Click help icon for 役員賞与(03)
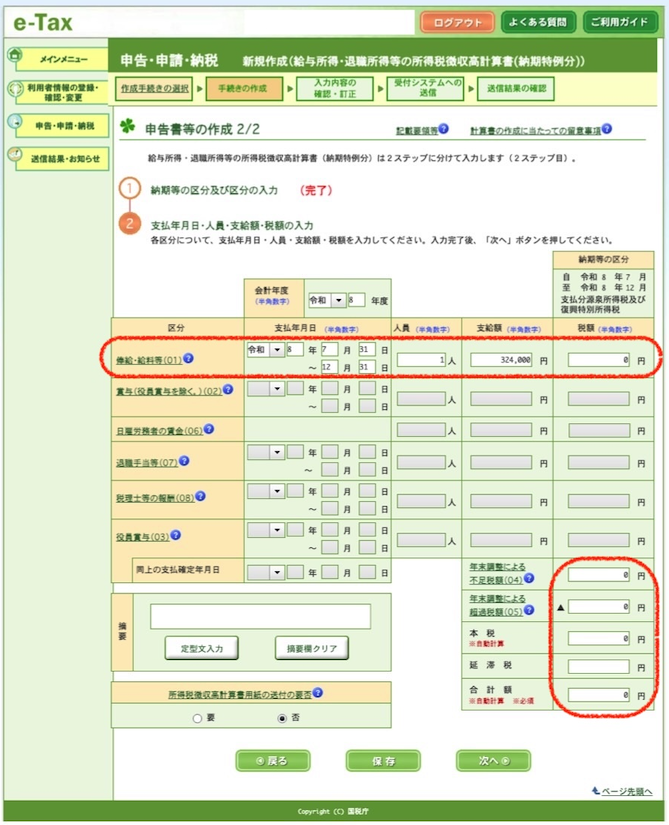 pyautogui.click(x=176, y=535)
